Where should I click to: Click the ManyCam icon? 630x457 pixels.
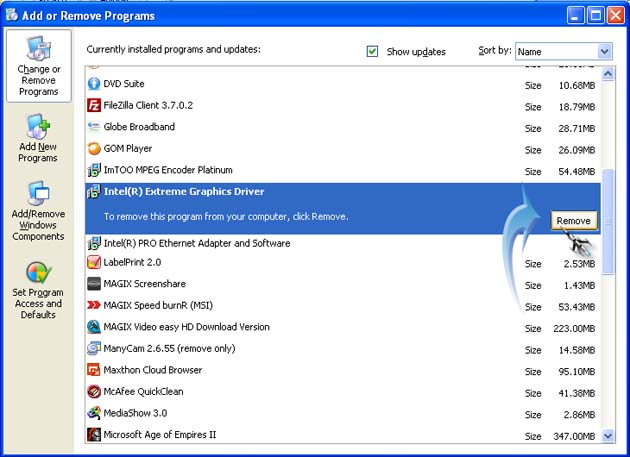[x=94, y=348]
